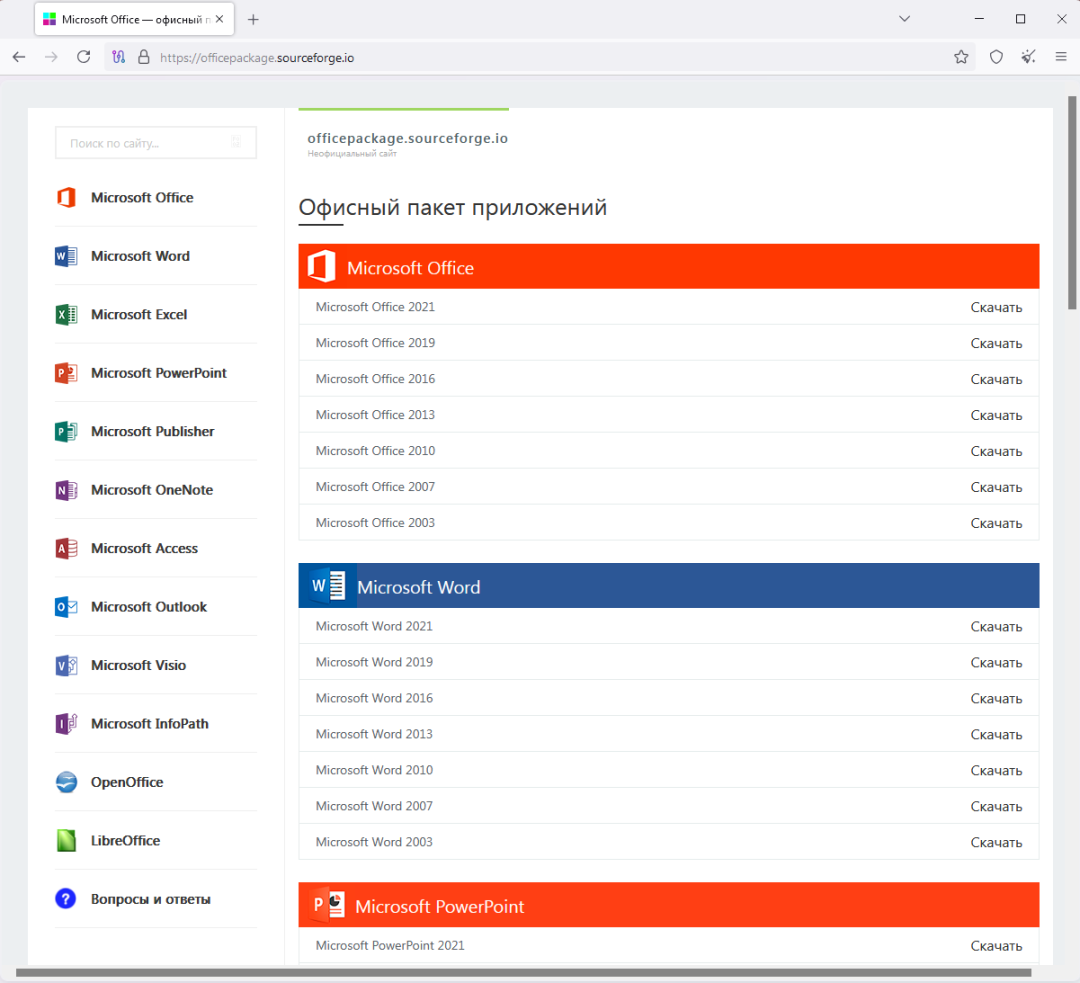Click the forward navigation arrow
This screenshot has height=983, width=1080.
tap(51, 57)
